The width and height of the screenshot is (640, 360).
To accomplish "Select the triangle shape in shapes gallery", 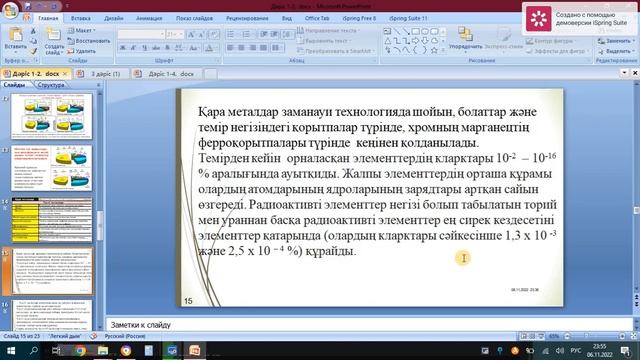I will pos(387,41).
